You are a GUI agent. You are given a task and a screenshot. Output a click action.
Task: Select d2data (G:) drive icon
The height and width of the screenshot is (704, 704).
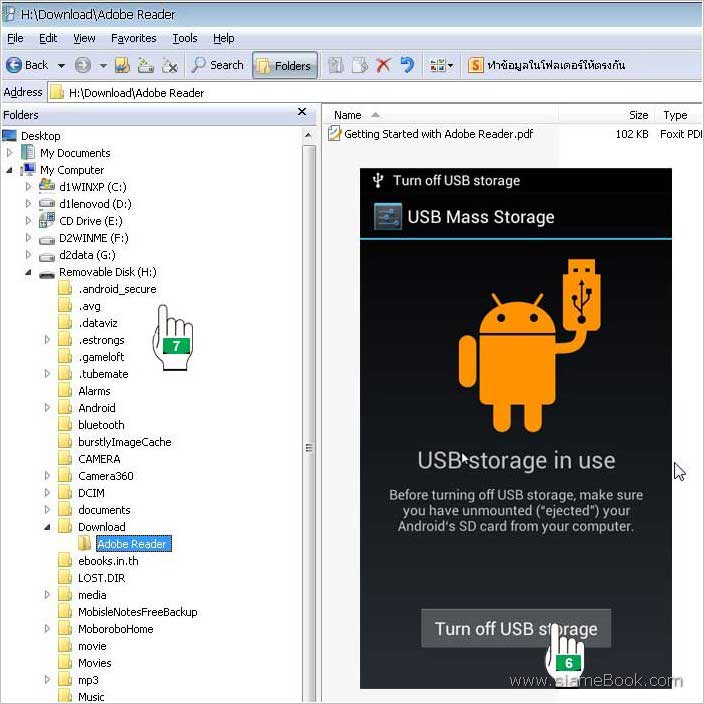47,256
